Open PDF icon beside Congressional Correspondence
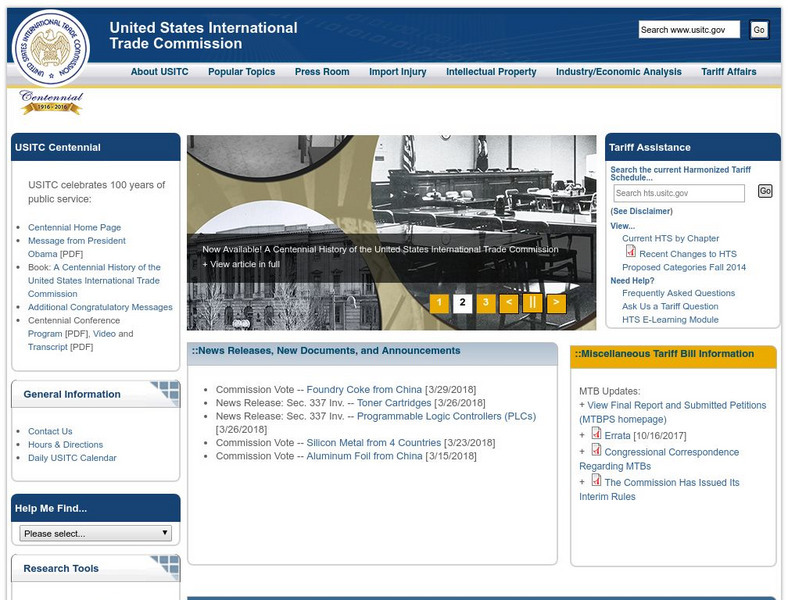Screen dimensions: 788x600 (x=596, y=449)
